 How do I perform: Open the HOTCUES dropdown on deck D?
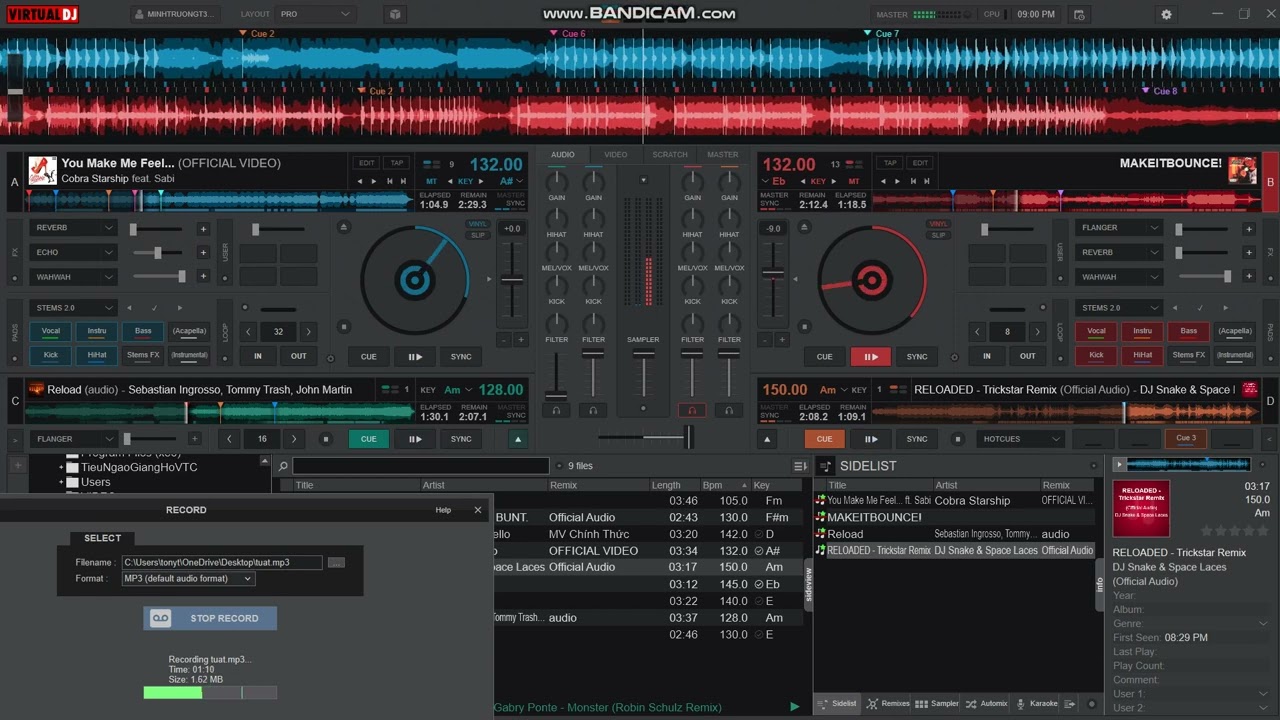1020,439
